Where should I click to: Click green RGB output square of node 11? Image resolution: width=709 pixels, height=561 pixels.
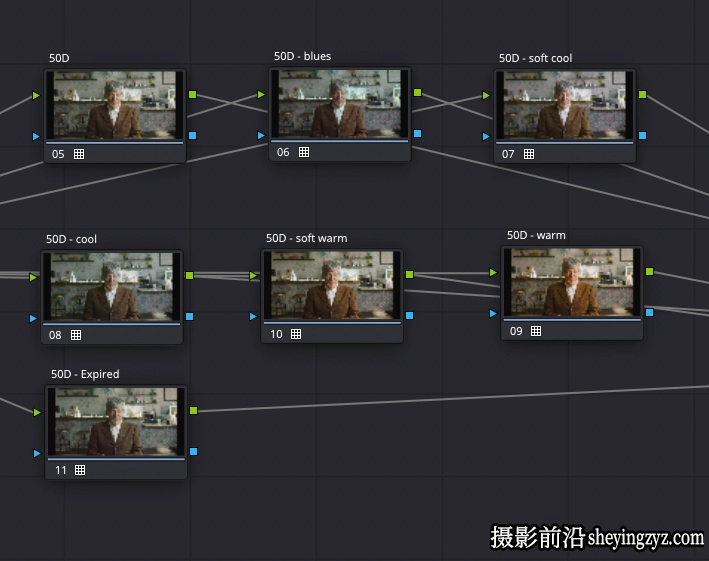(x=194, y=410)
